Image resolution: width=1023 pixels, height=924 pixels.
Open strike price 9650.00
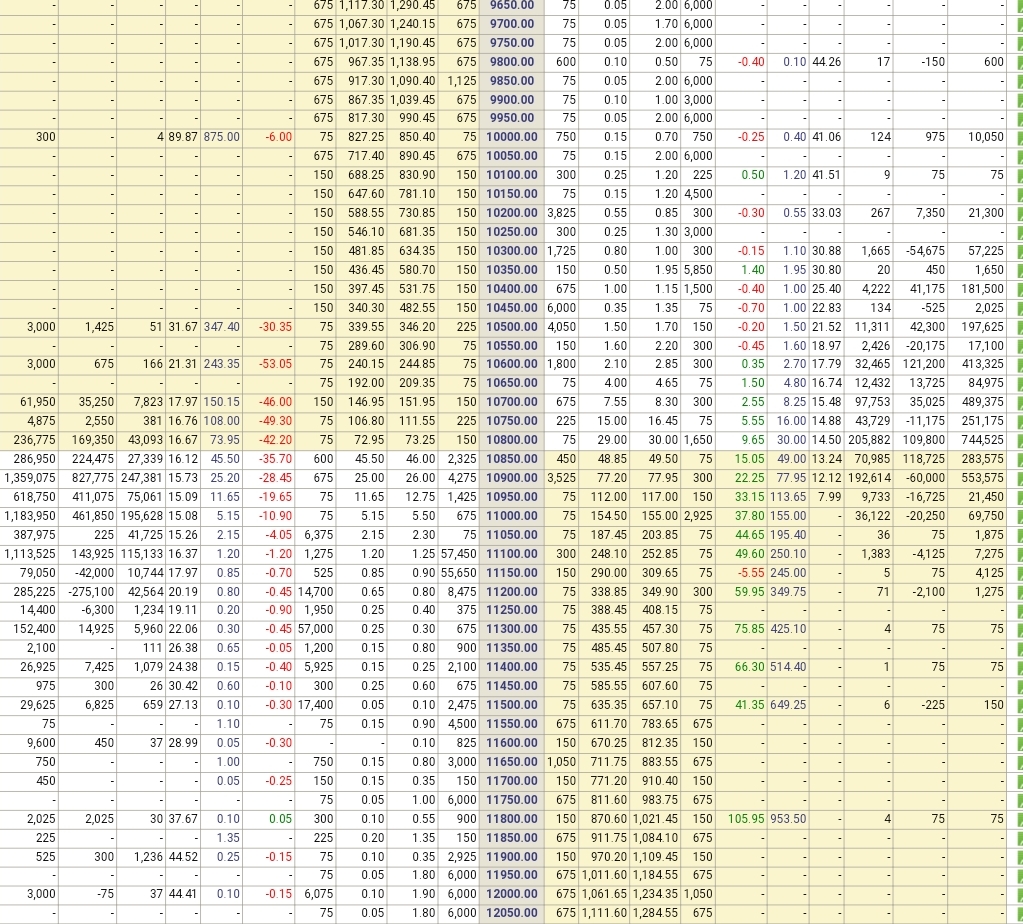(512, 5)
